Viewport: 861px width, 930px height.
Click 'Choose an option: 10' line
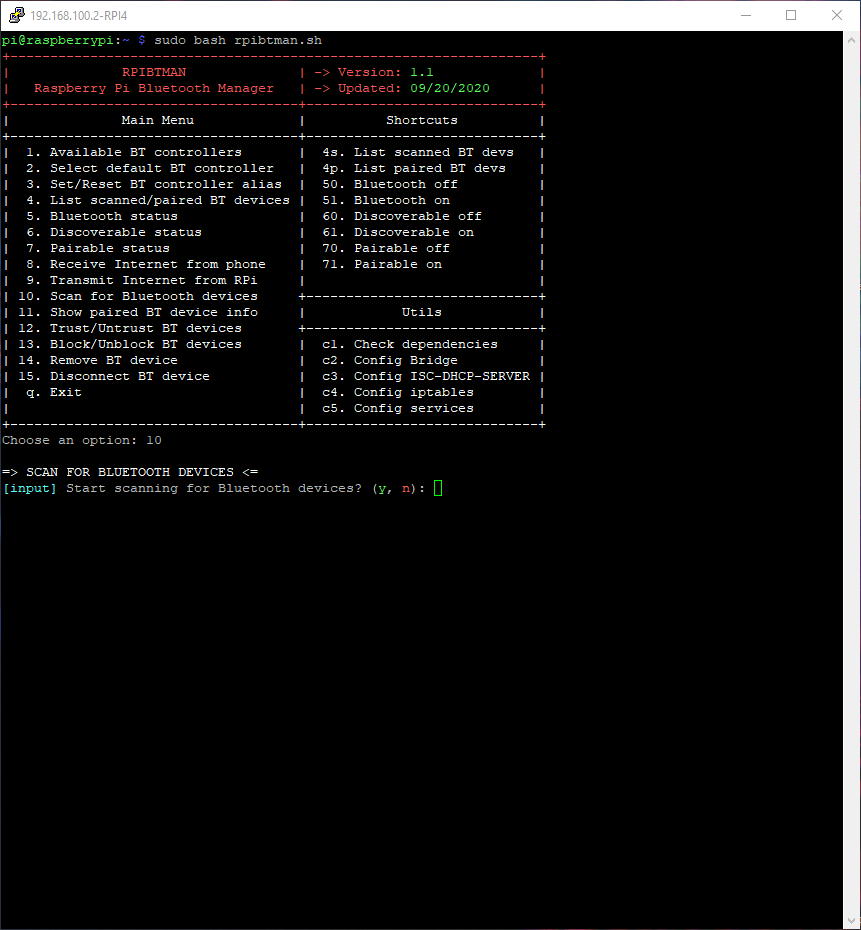[x=82, y=441]
